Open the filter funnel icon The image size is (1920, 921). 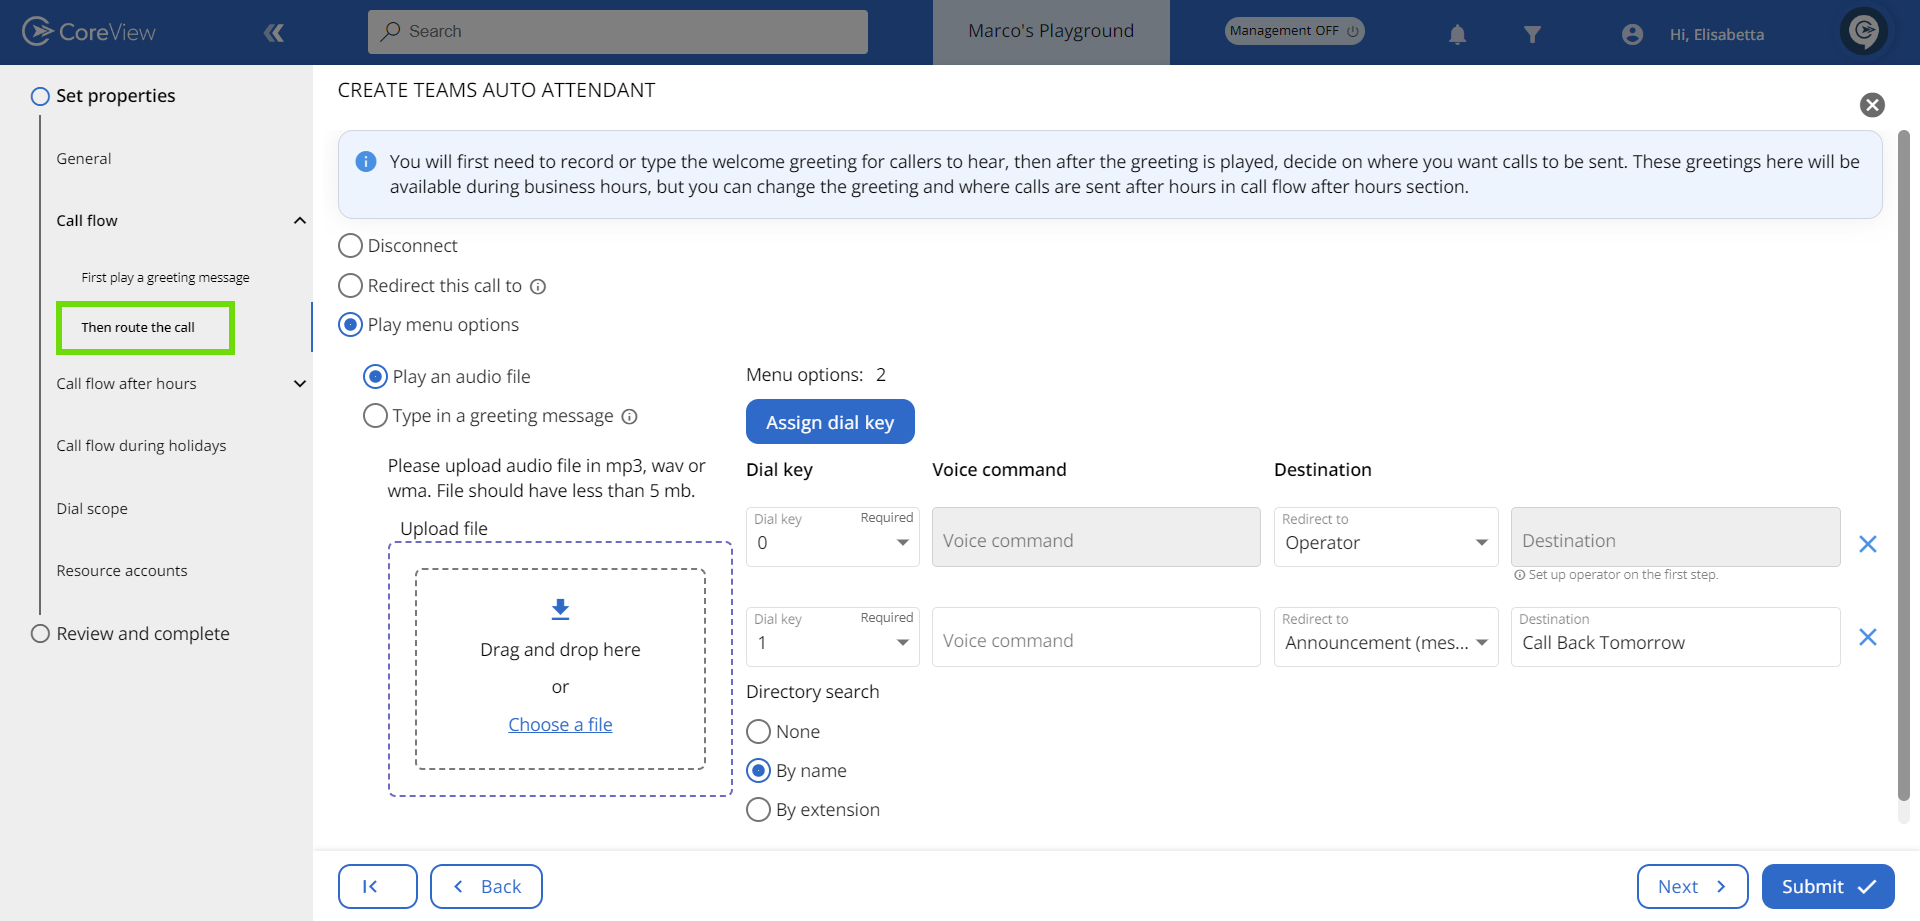point(1532,35)
